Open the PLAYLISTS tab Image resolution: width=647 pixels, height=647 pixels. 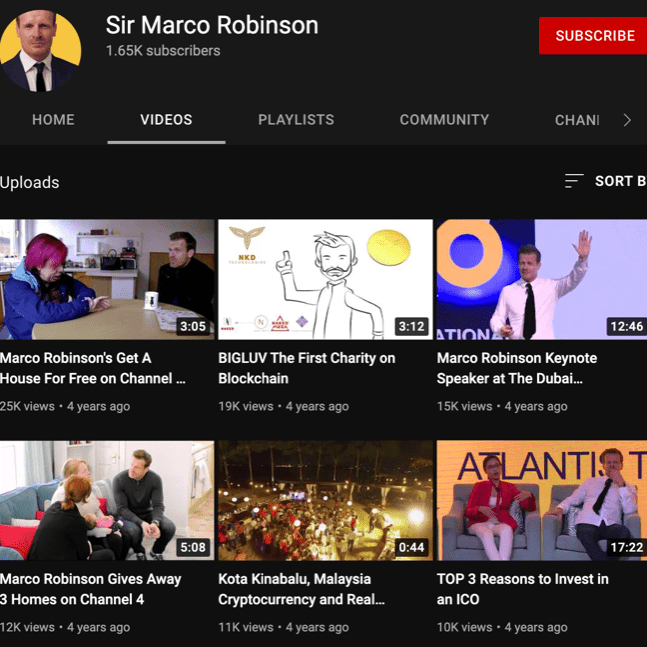296,120
